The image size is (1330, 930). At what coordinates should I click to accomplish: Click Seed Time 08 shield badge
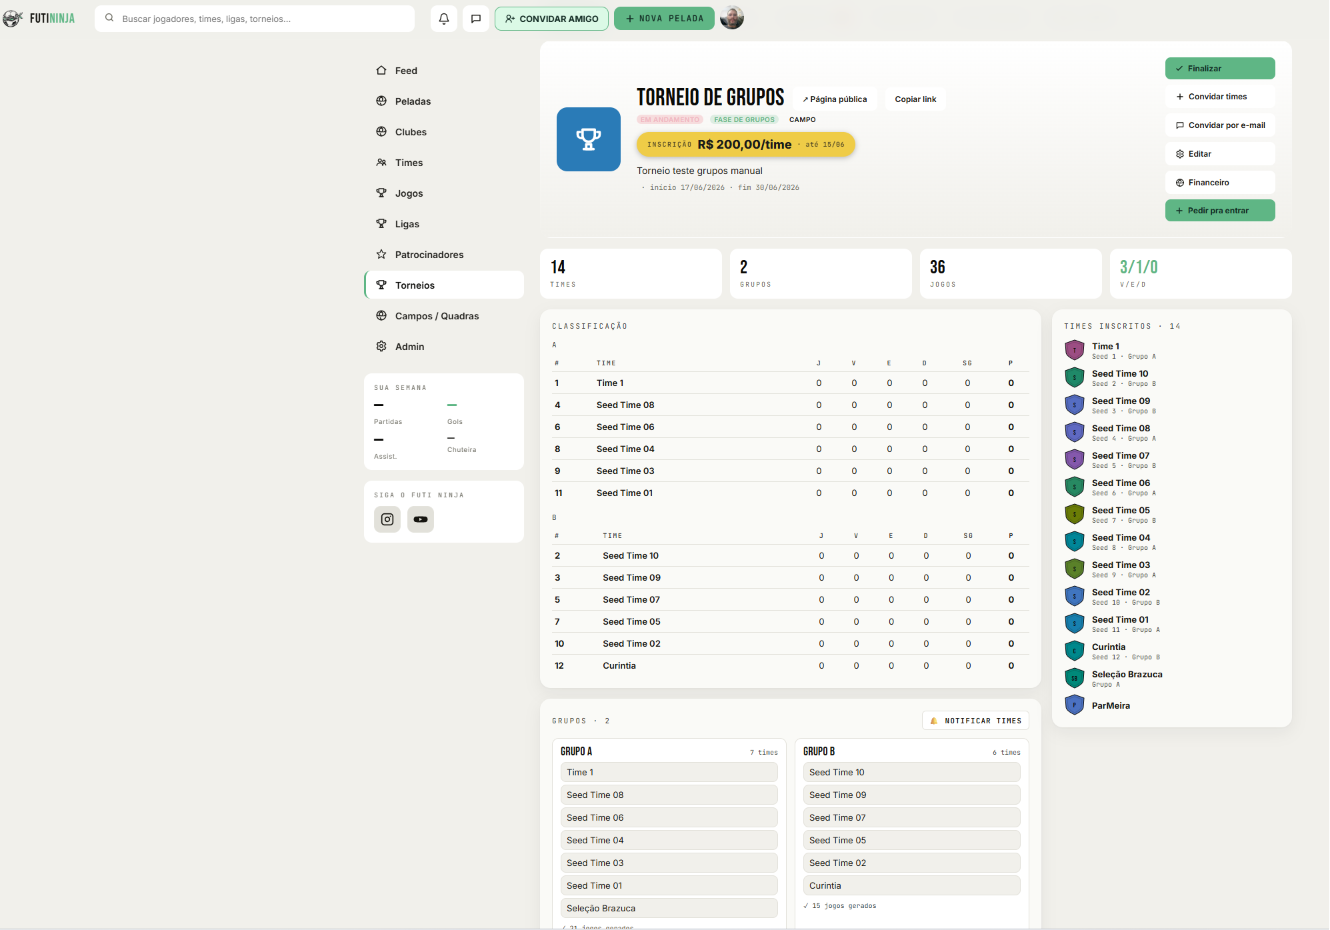[1075, 432]
